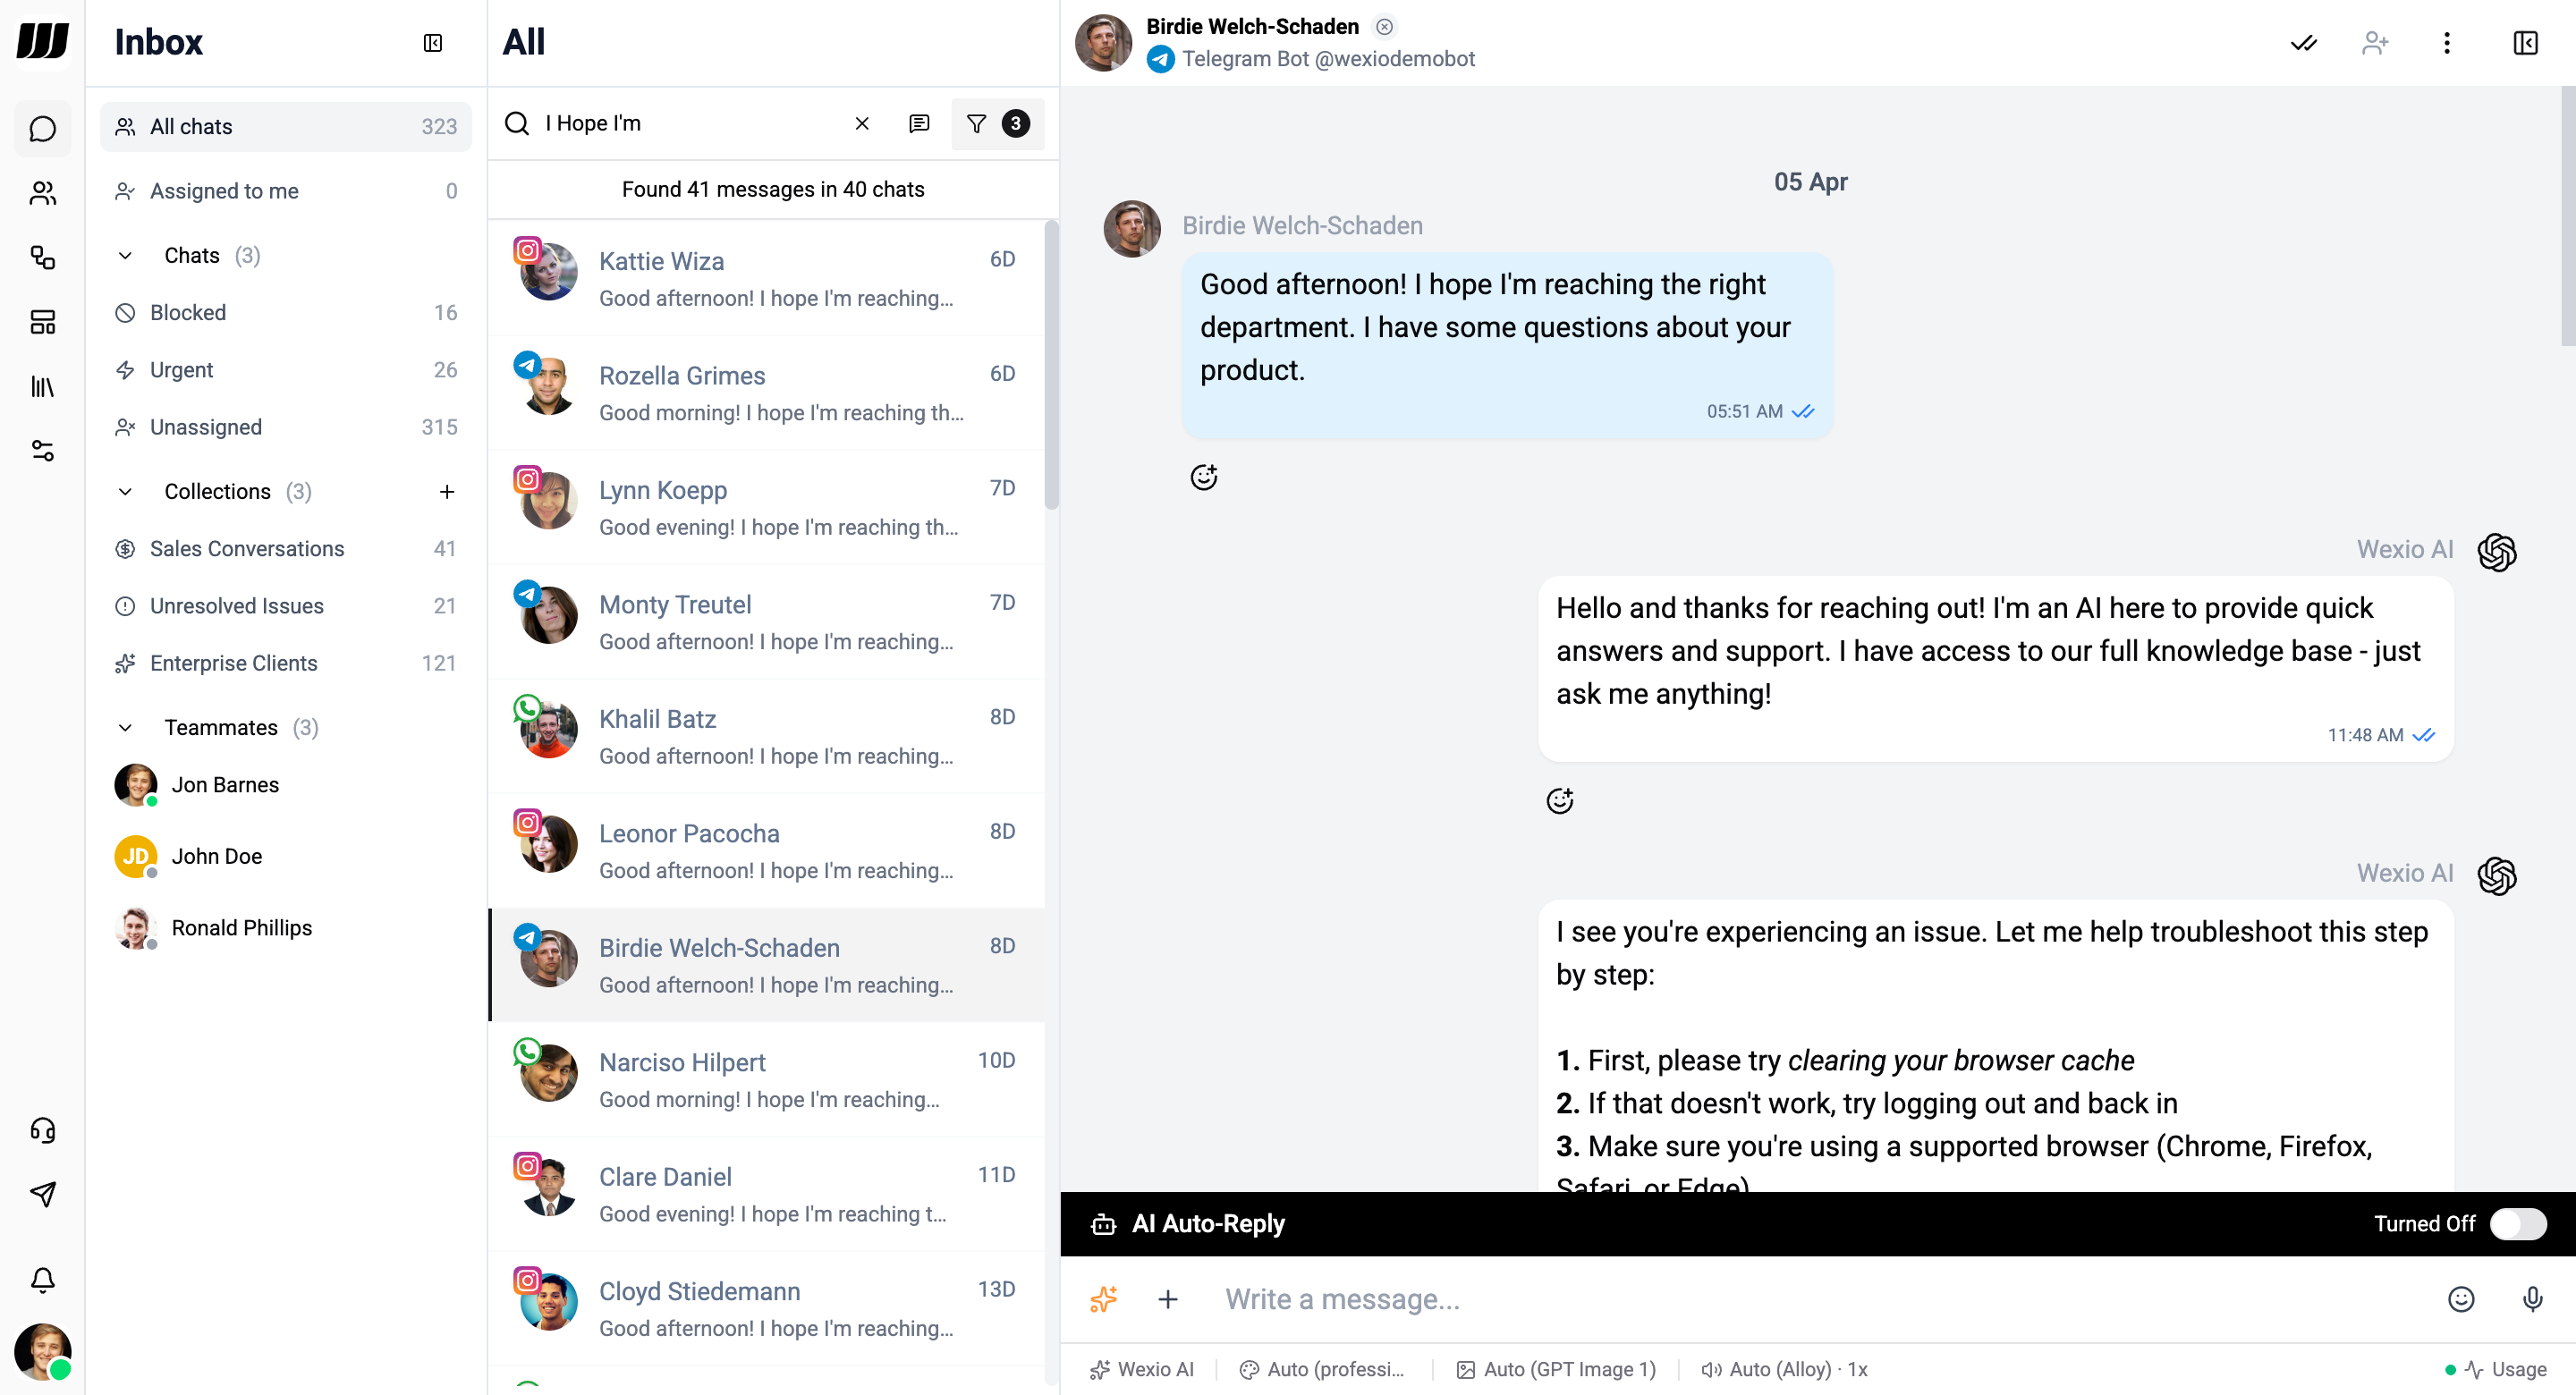Screen dimensions: 2576x1395
Task: Collapse the Teammates section
Action: (x=125, y=727)
